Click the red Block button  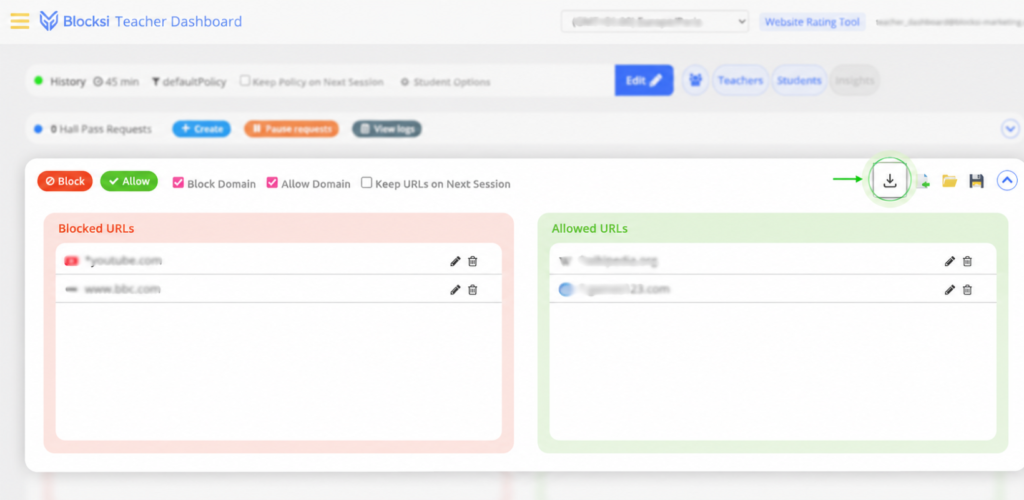65,181
